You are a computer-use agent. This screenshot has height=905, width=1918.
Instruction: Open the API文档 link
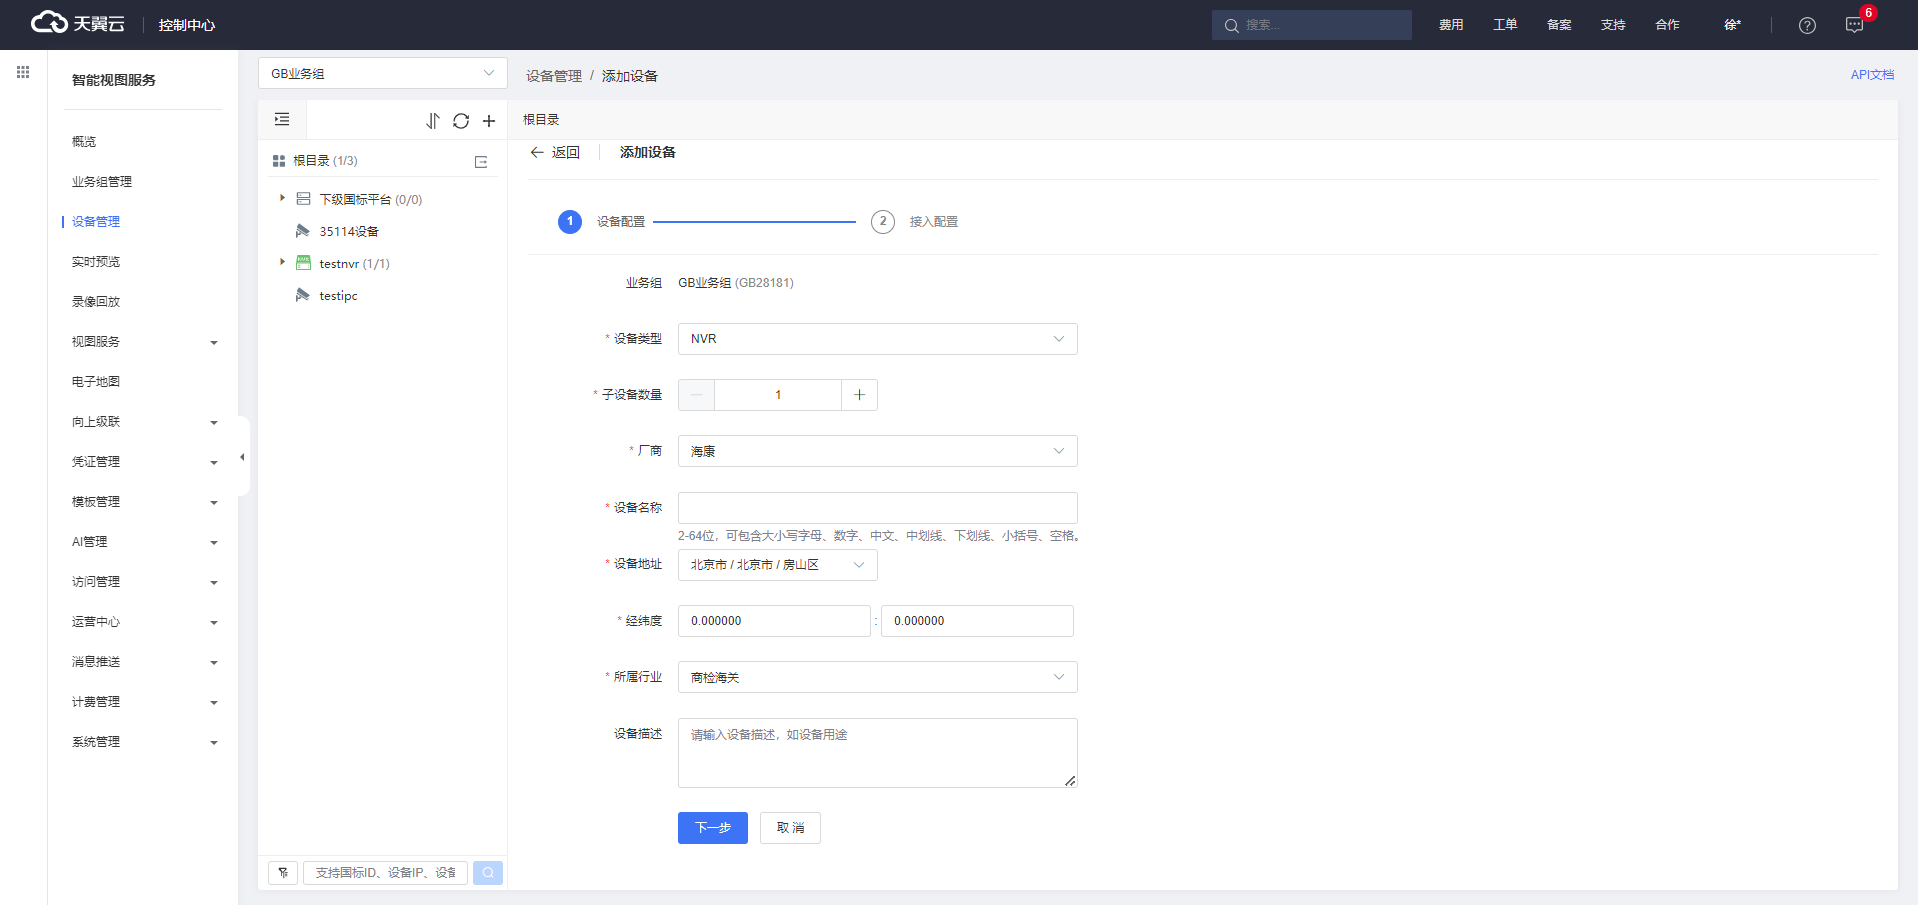(x=1871, y=75)
